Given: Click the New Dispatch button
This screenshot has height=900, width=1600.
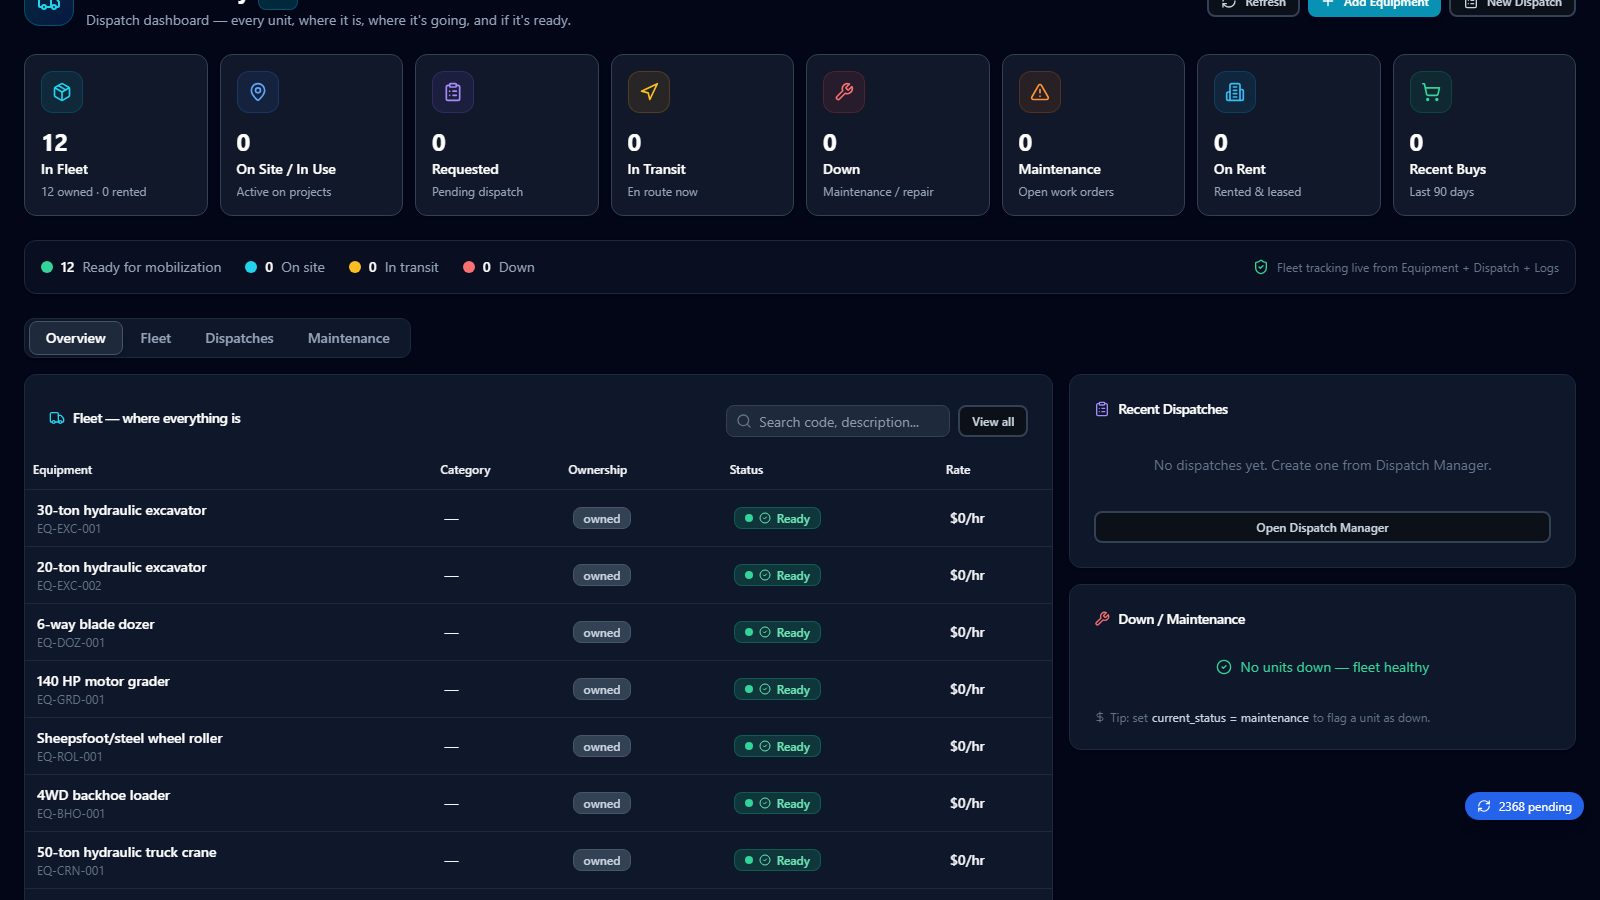Looking at the screenshot, I should click(x=1512, y=5).
